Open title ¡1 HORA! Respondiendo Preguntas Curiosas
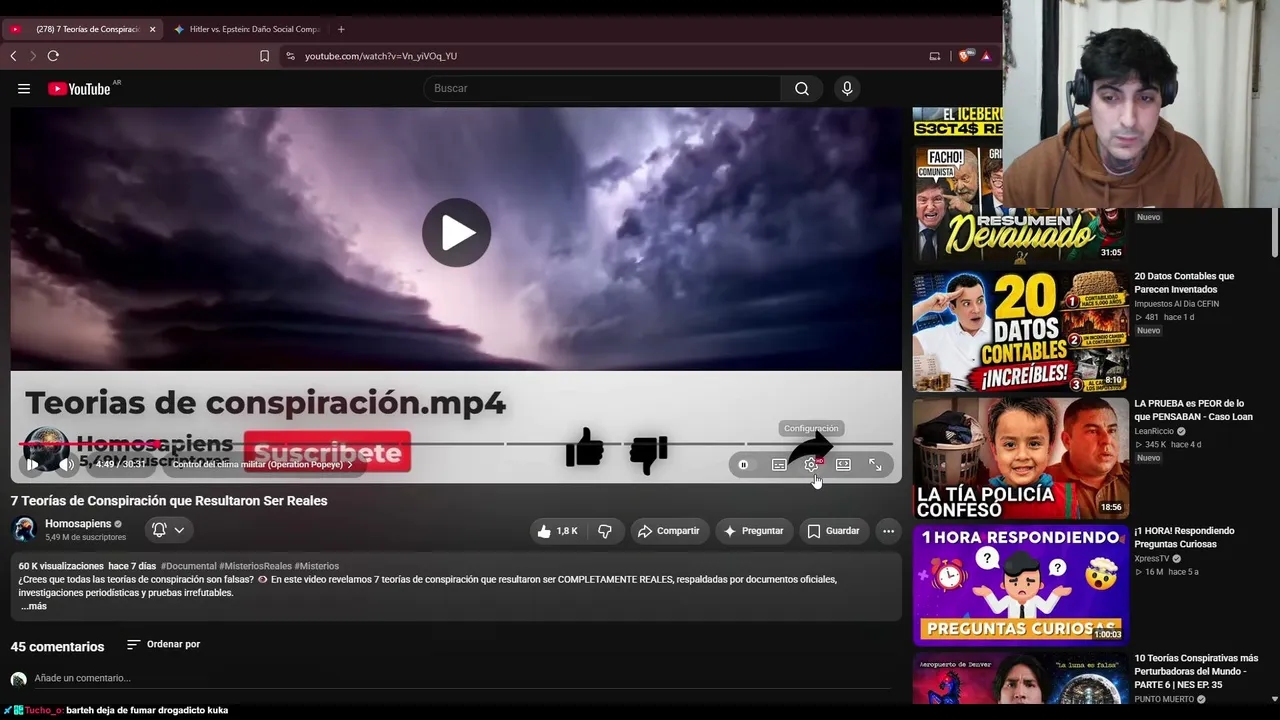The height and width of the screenshot is (720, 1280). click(x=1184, y=537)
